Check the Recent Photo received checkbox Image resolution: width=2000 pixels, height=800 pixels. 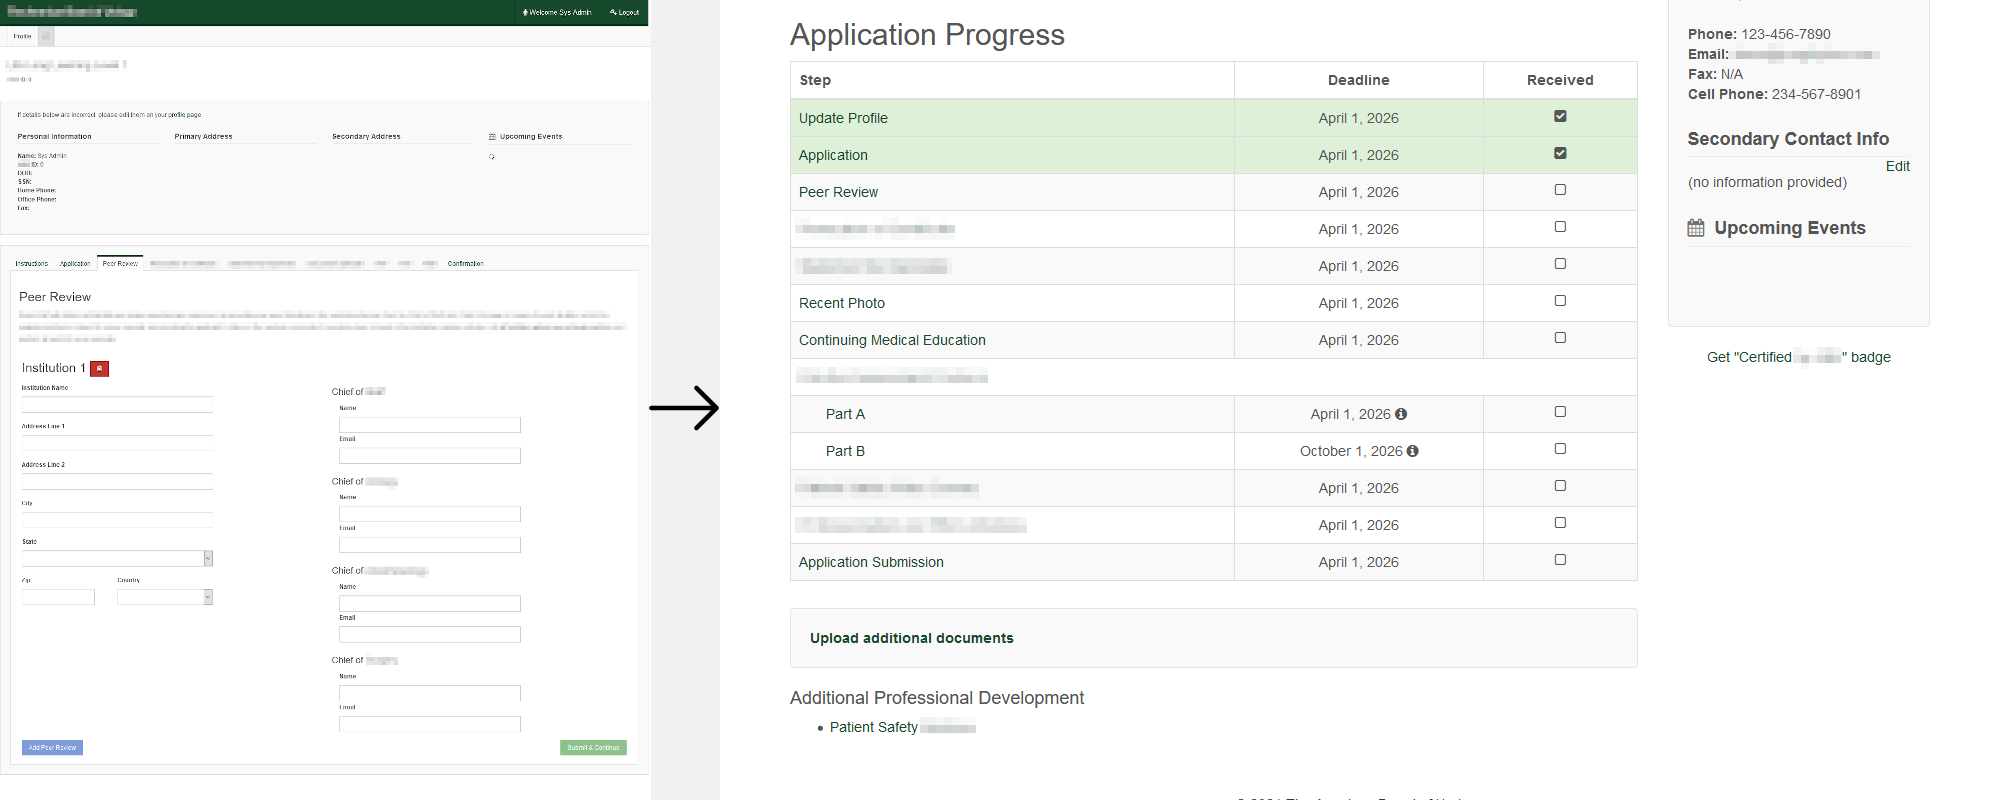pyautogui.click(x=1560, y=301)
